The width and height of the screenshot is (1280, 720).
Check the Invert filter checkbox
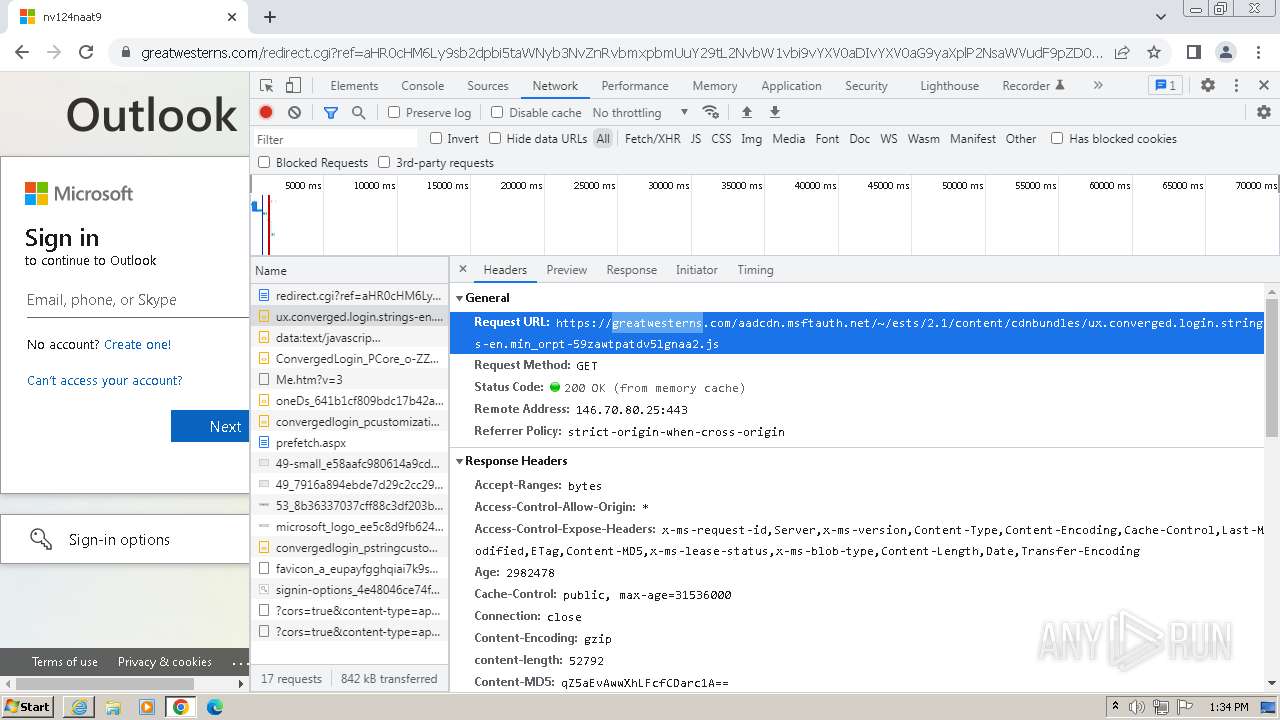pos(436,139)
